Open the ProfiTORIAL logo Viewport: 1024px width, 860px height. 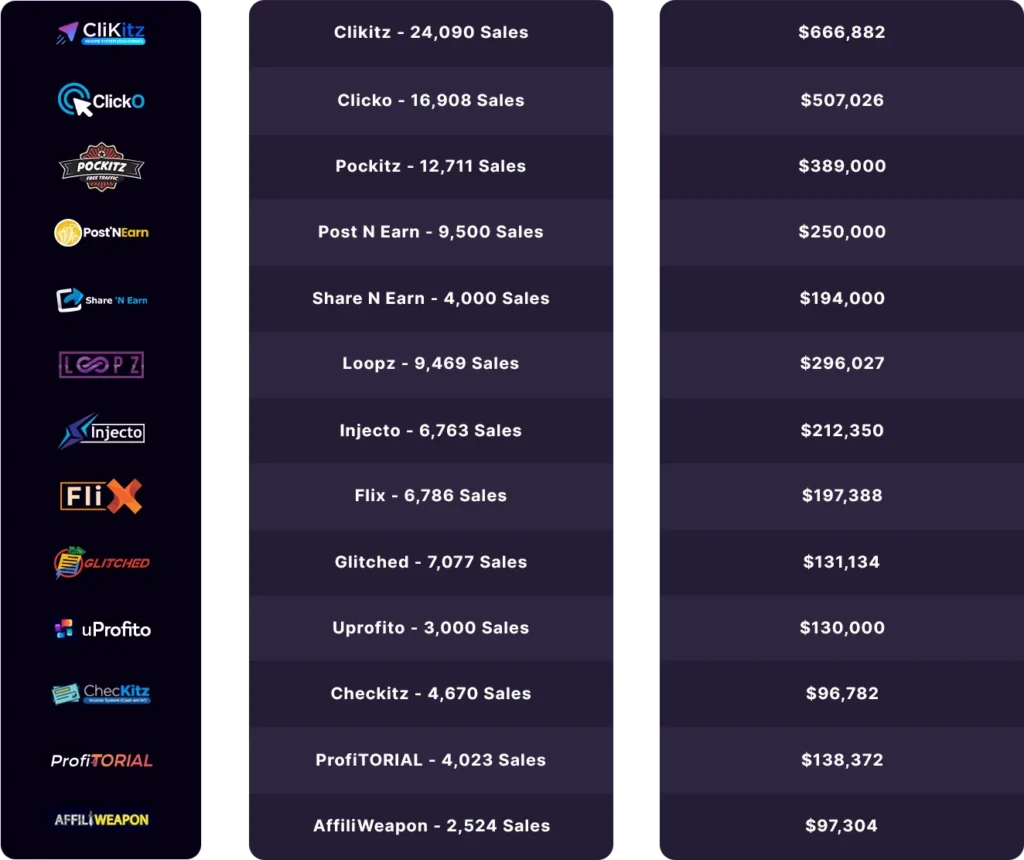(x=101, y=760)
